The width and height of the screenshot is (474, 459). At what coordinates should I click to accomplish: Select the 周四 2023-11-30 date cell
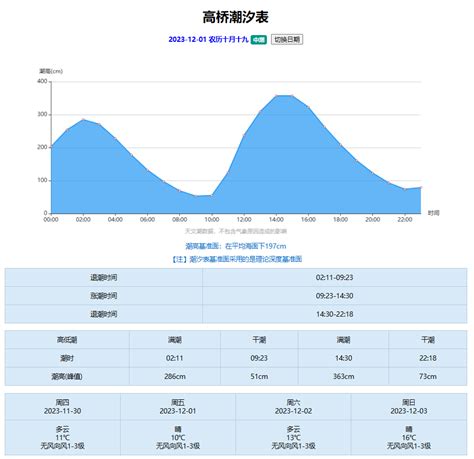(x=63, y=407)
